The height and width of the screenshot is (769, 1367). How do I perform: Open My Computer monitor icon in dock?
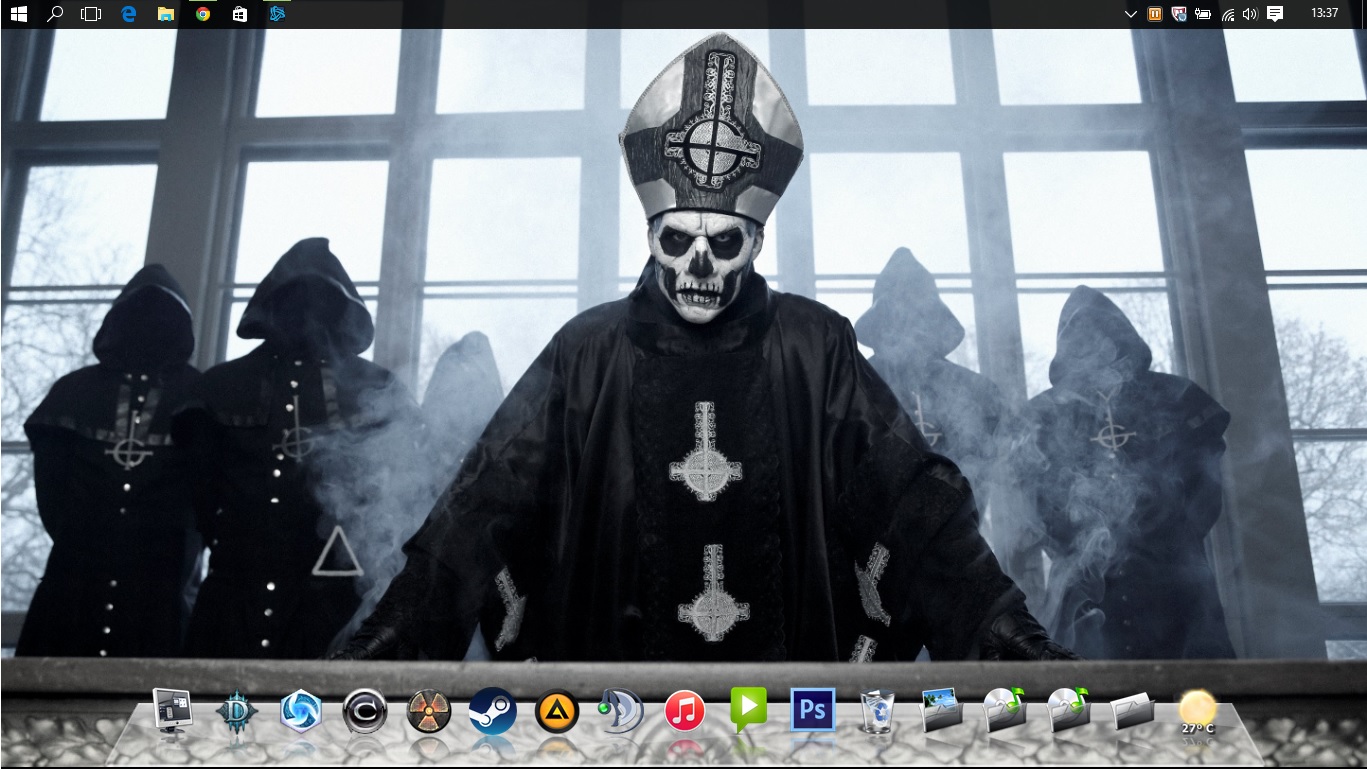pyautogui.click(x=173, y=711)
